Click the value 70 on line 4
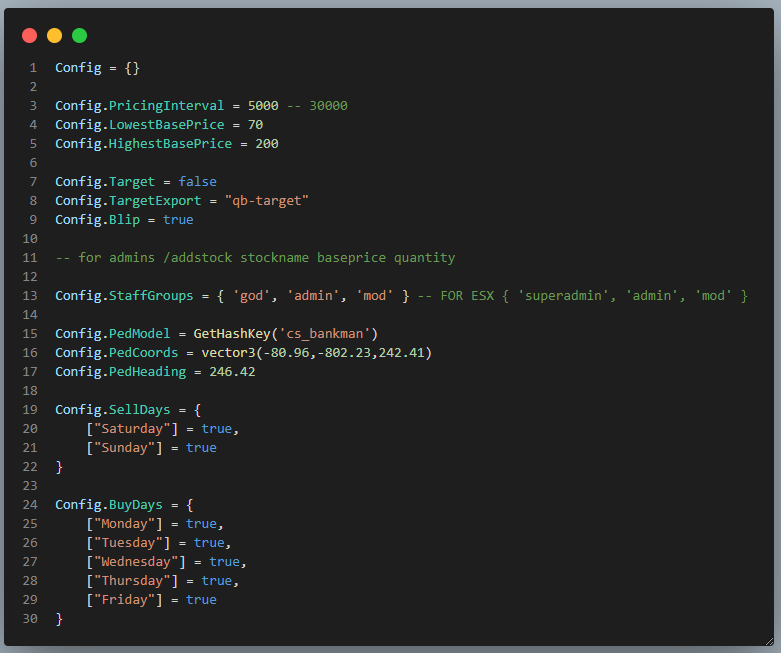This screenshot has width=781, height=653. tap(256, 125)
